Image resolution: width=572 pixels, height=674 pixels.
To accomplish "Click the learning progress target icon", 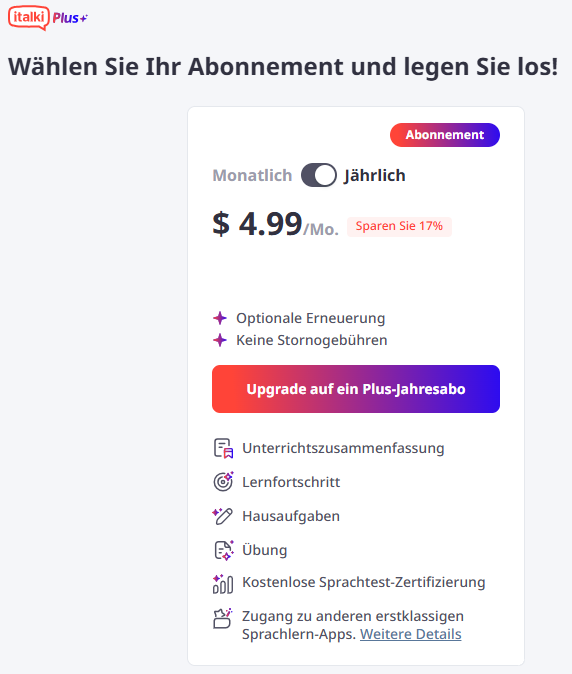I will click(x=223, y=482).
